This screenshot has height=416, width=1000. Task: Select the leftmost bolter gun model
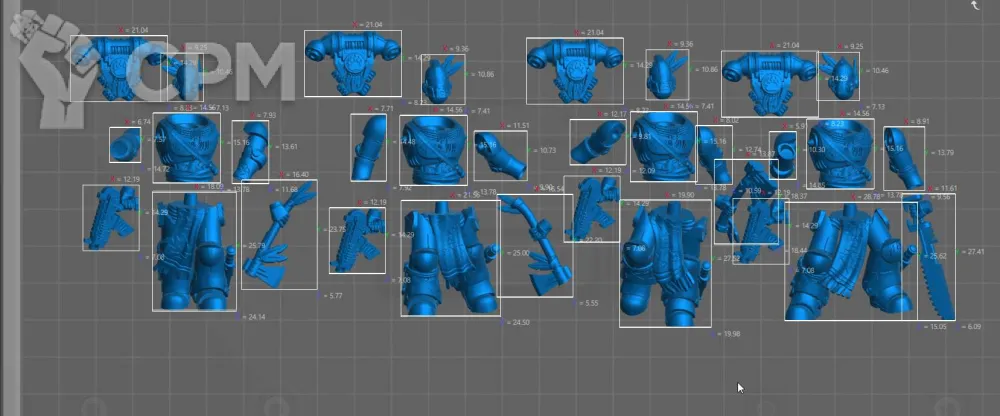[x=110, y=217]
